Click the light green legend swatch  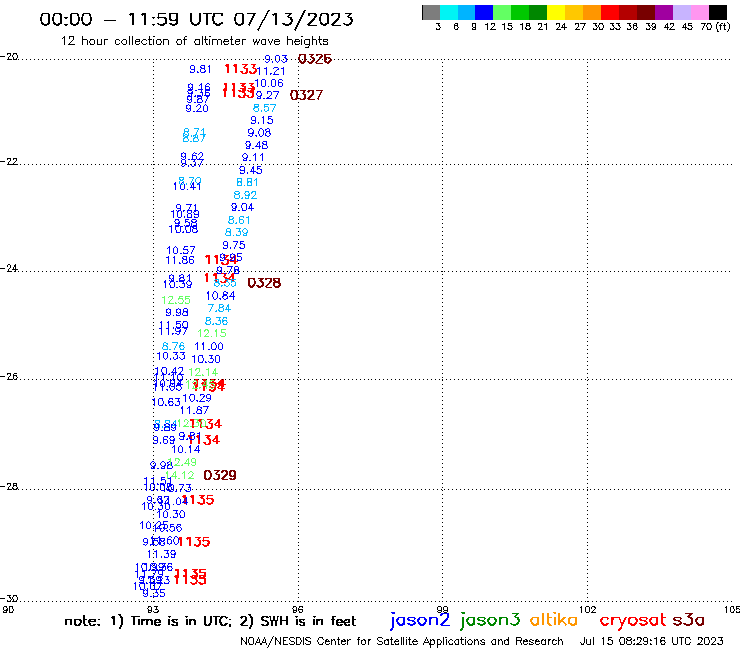pos(502,12)
